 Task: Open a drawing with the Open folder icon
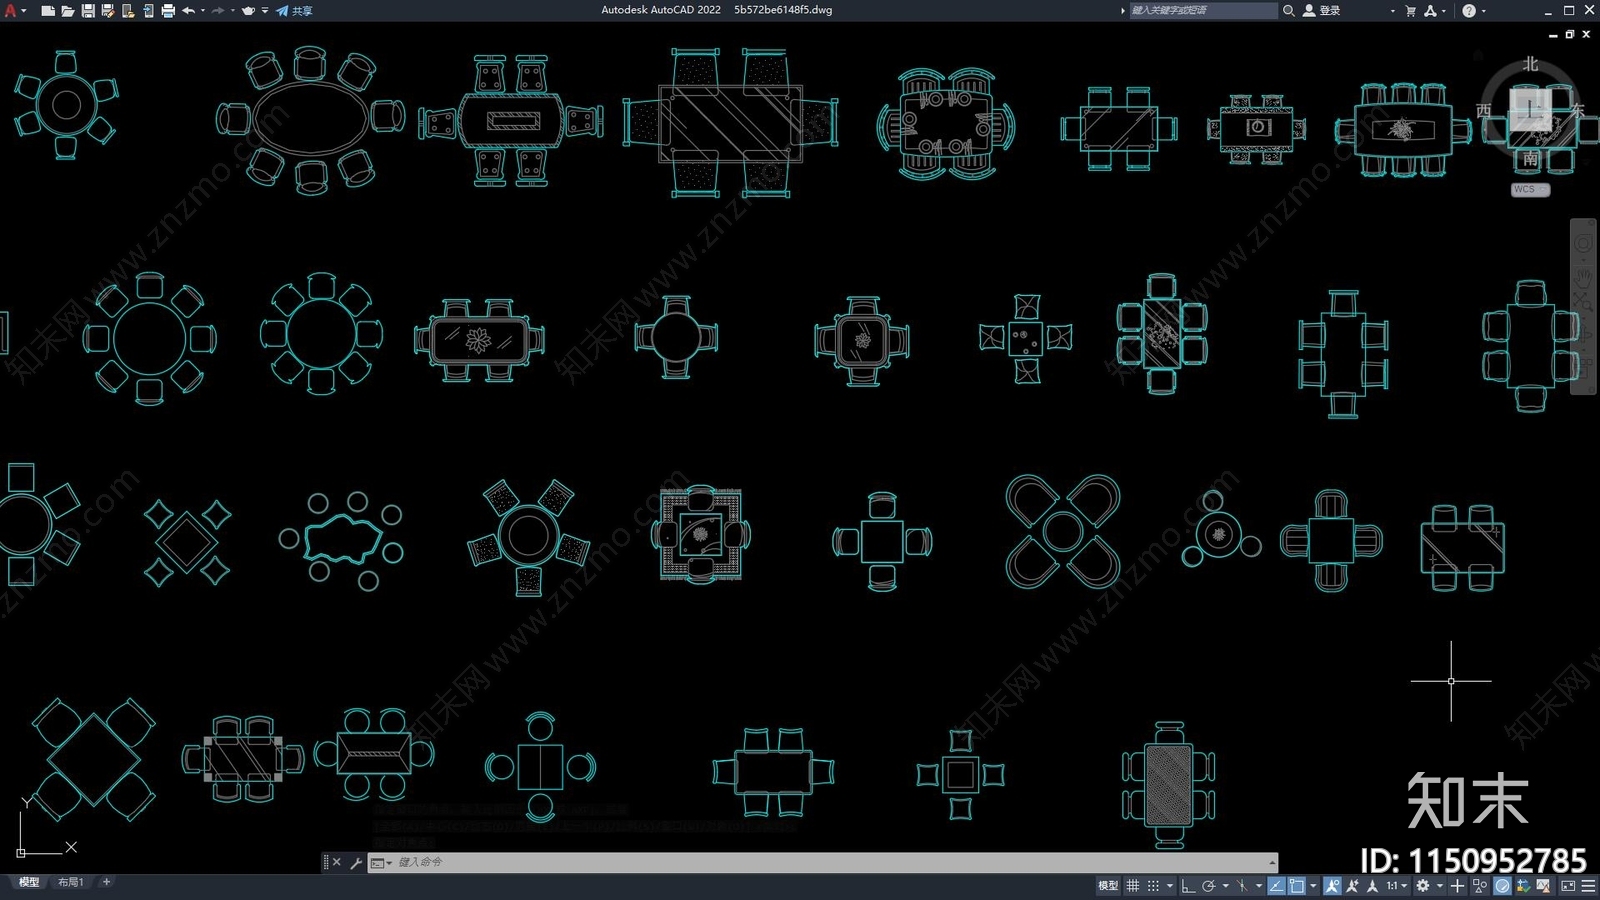[x=68, y=11]
